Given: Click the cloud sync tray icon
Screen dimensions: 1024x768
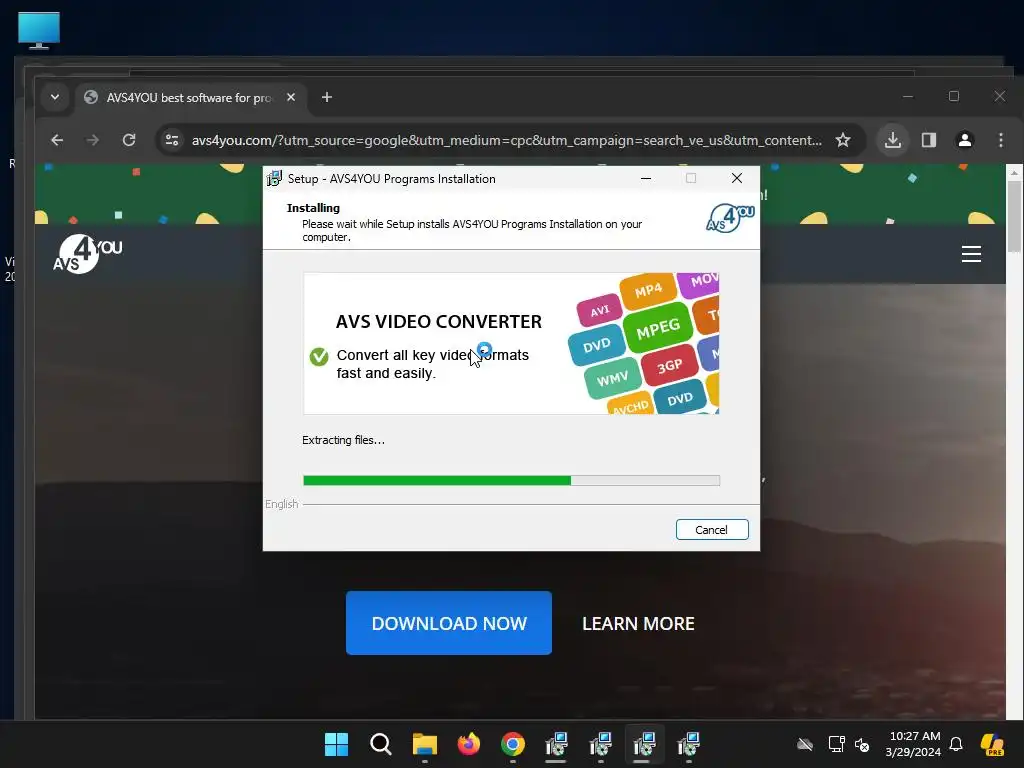Looking at the screenshot, I should click(805, 744).
